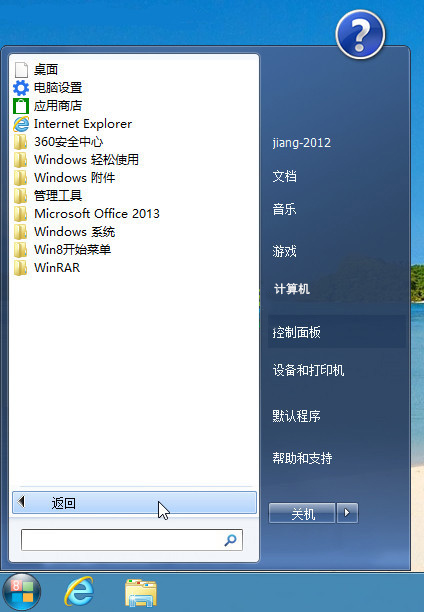Click the folder icon beside Microsoft Office 2013

pos(21,213)
